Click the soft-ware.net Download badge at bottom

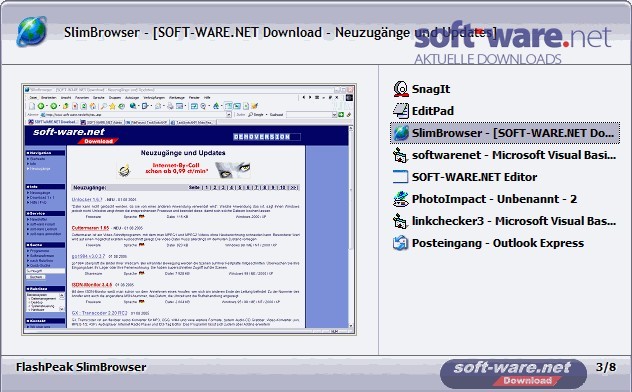coord(513,374)
